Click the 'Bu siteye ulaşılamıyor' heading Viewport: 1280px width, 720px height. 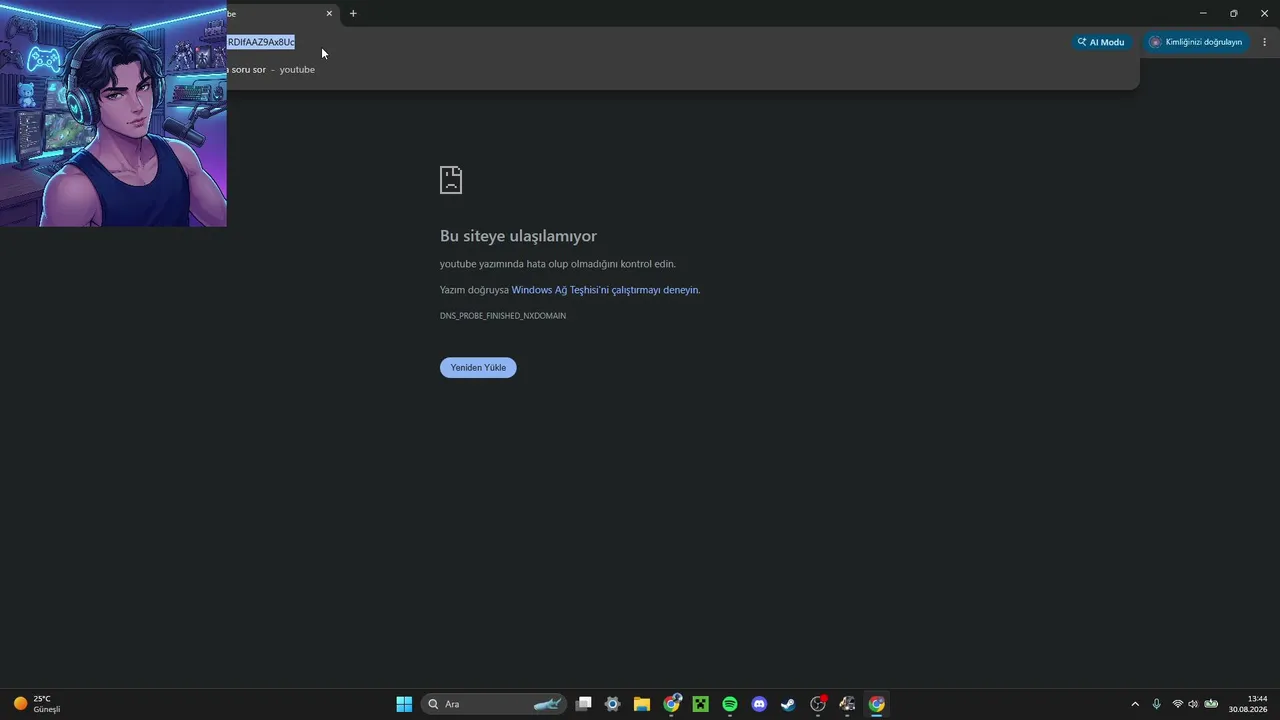point(518,236)
